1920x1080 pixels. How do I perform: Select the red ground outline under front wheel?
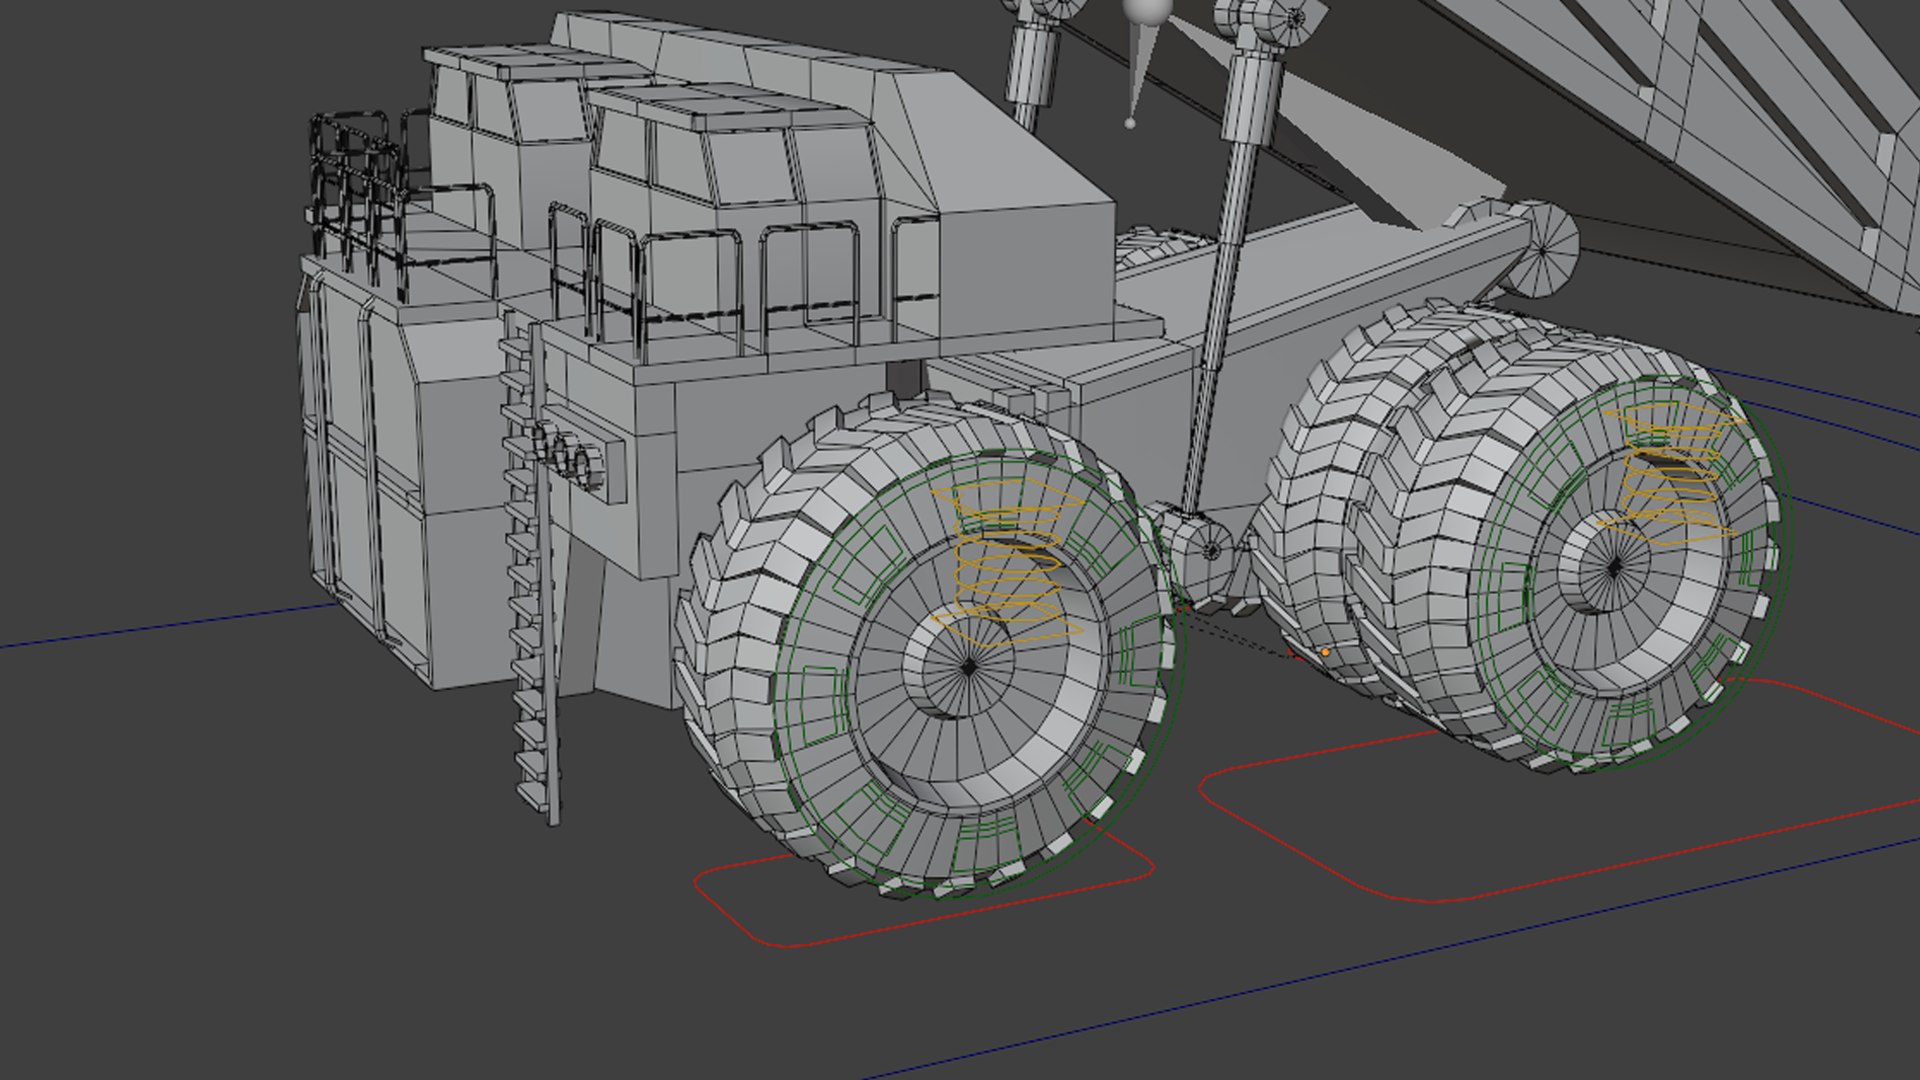pos(924,885)
